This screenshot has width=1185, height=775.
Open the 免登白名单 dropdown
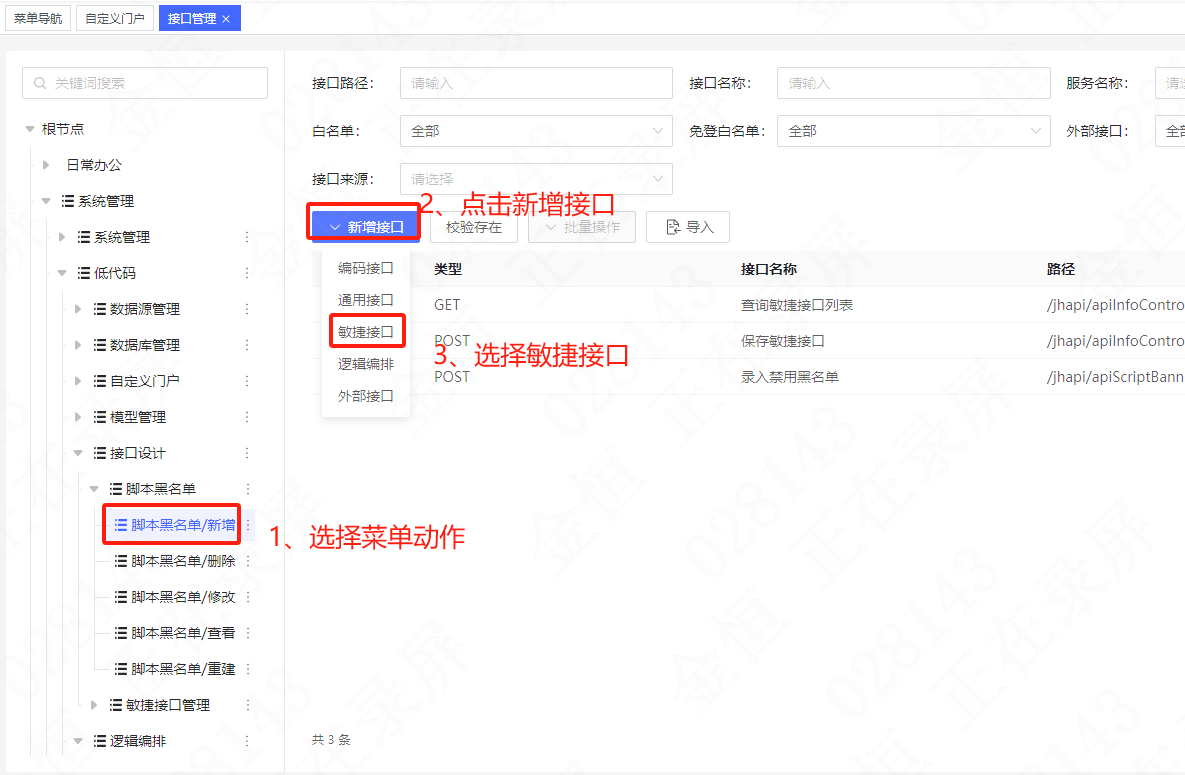point(914,131)
